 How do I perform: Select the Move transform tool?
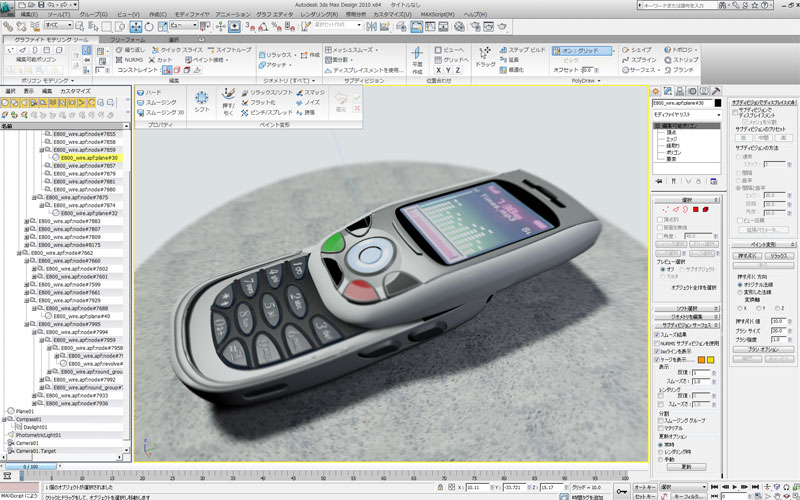135,26
